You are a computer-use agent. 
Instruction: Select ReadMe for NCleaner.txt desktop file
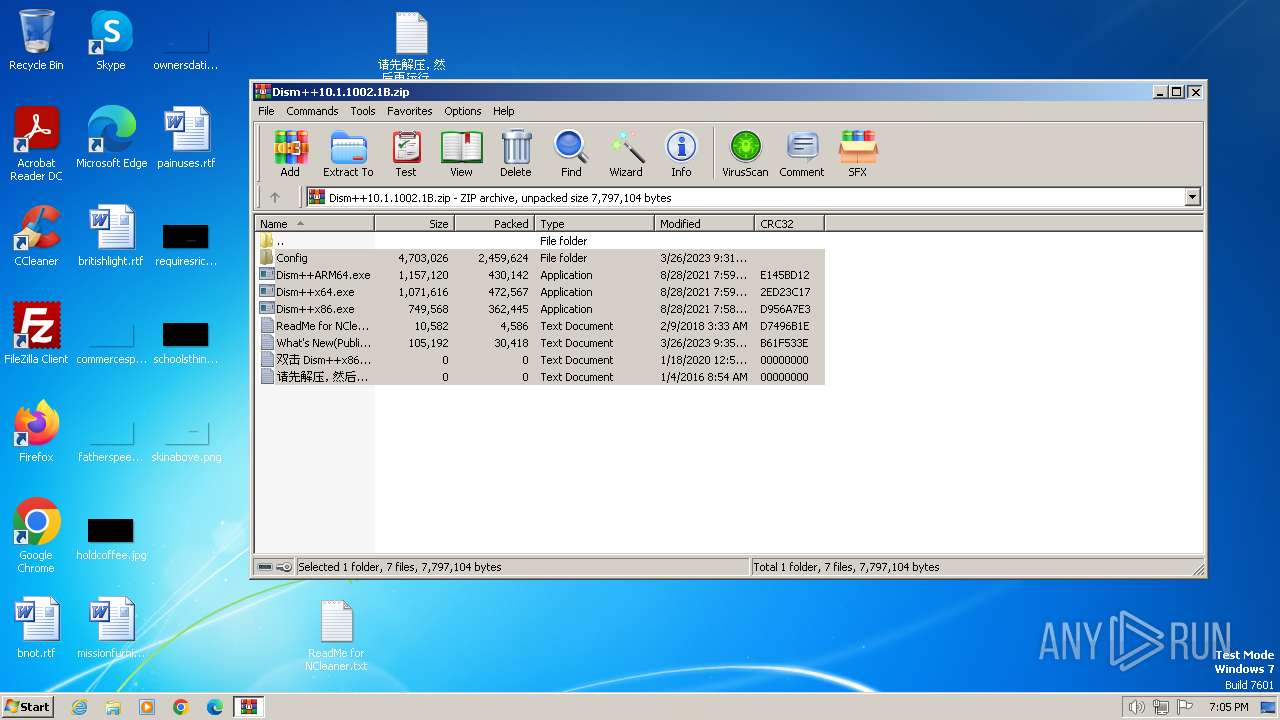pyautogui.click(x=336, y=636)
